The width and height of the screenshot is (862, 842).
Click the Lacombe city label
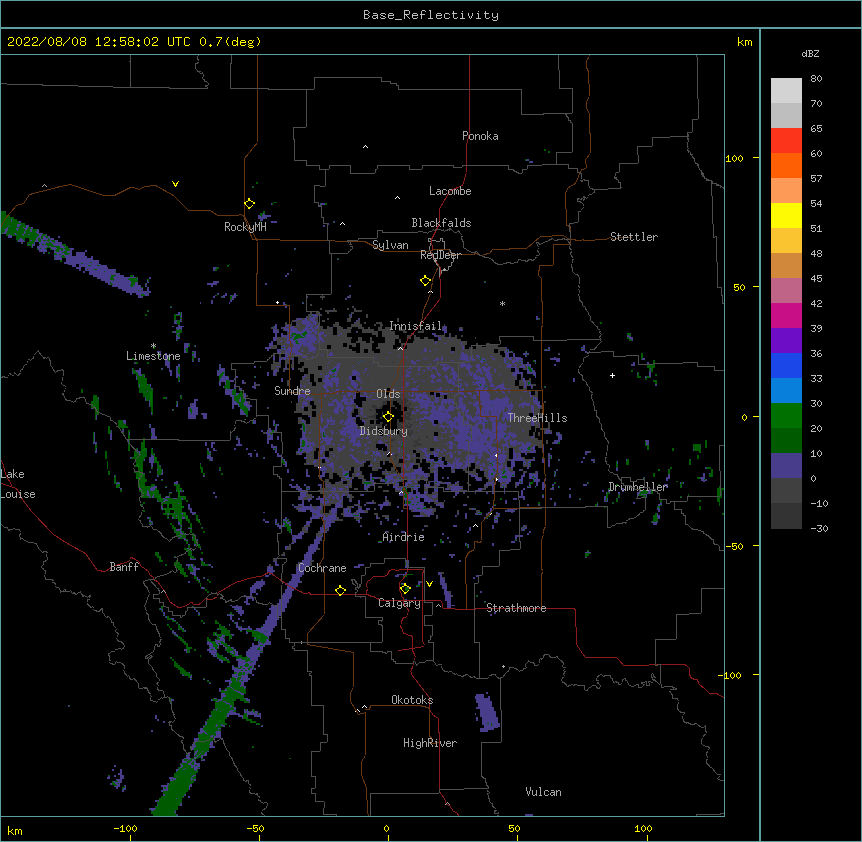[x=450, y=191]
